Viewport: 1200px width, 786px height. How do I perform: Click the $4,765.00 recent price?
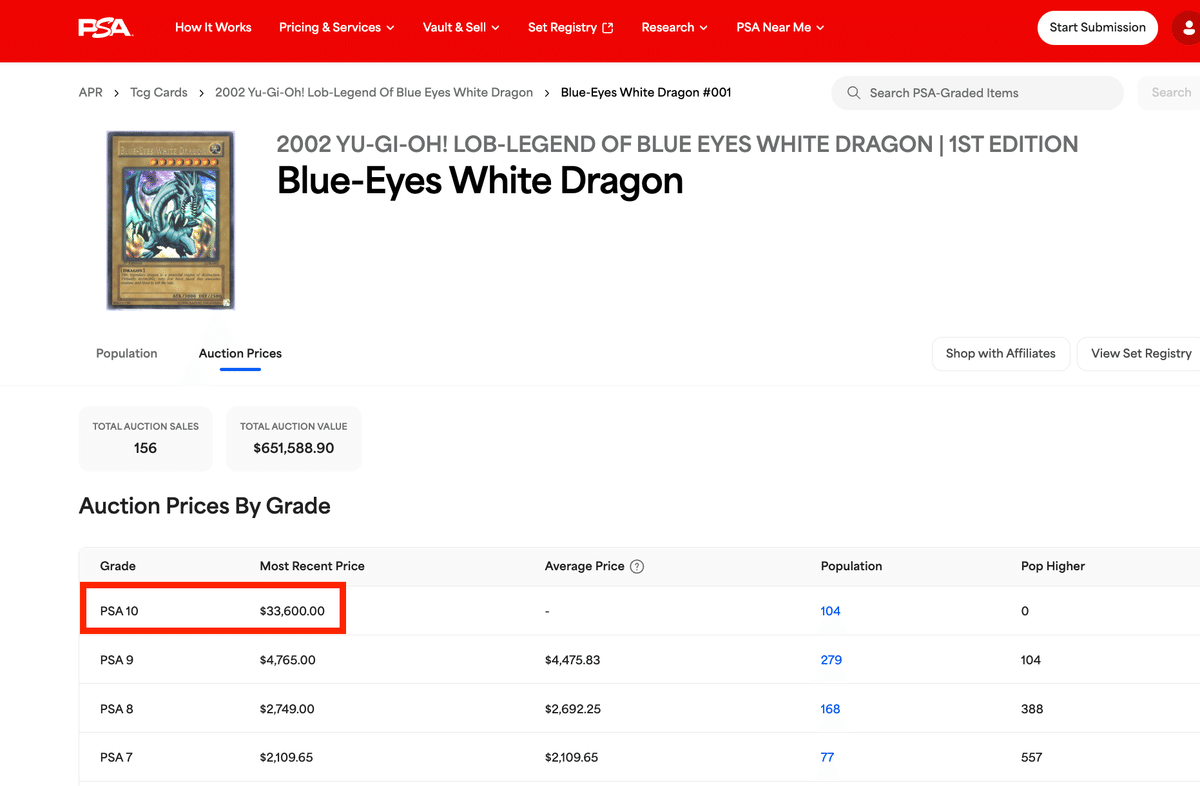tap(287, 660)
